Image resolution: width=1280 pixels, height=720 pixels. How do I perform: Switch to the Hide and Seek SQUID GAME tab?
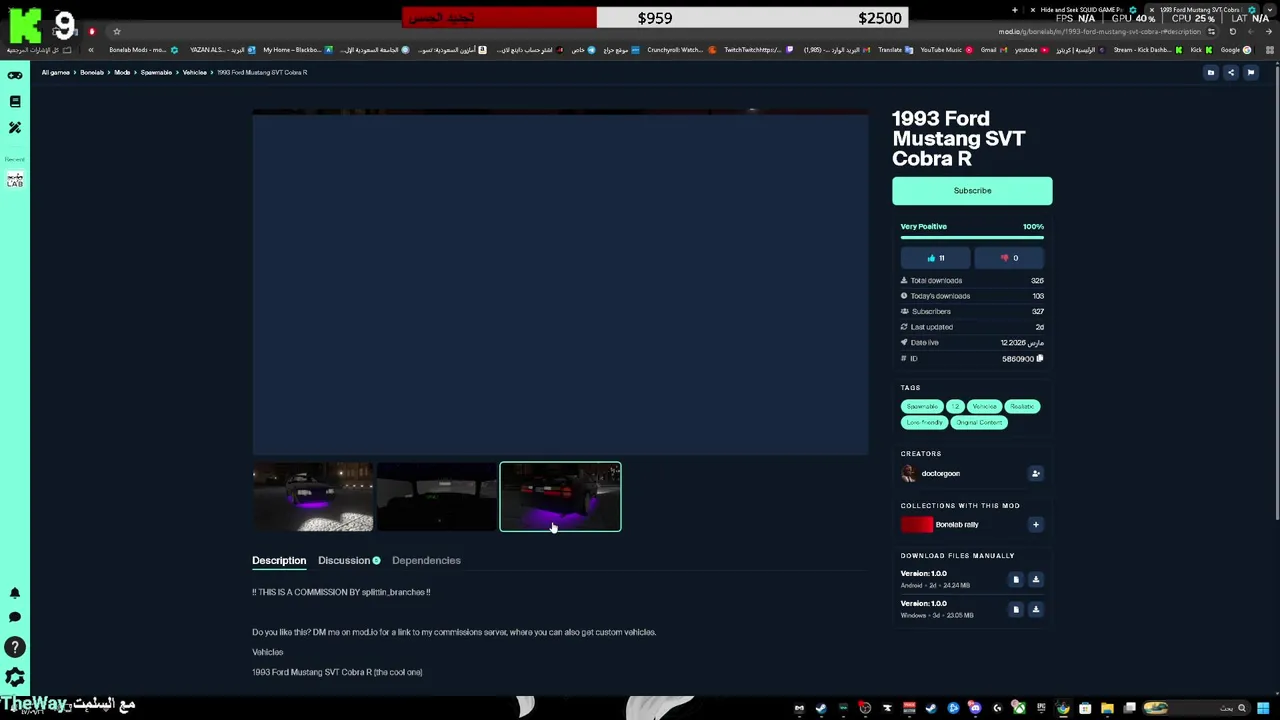[x=1085, y=10]
